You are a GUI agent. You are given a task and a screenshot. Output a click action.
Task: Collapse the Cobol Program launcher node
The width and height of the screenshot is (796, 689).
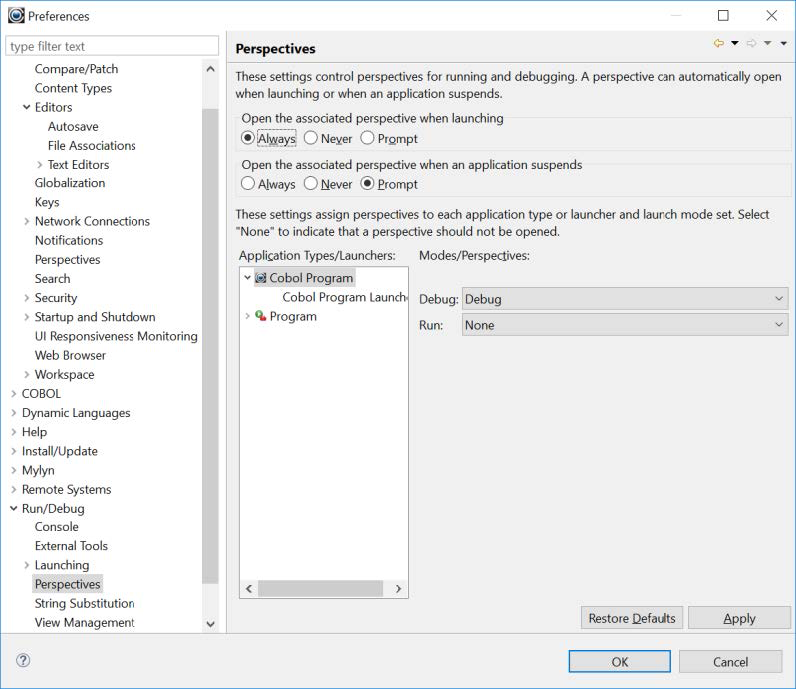pos(247,278)
